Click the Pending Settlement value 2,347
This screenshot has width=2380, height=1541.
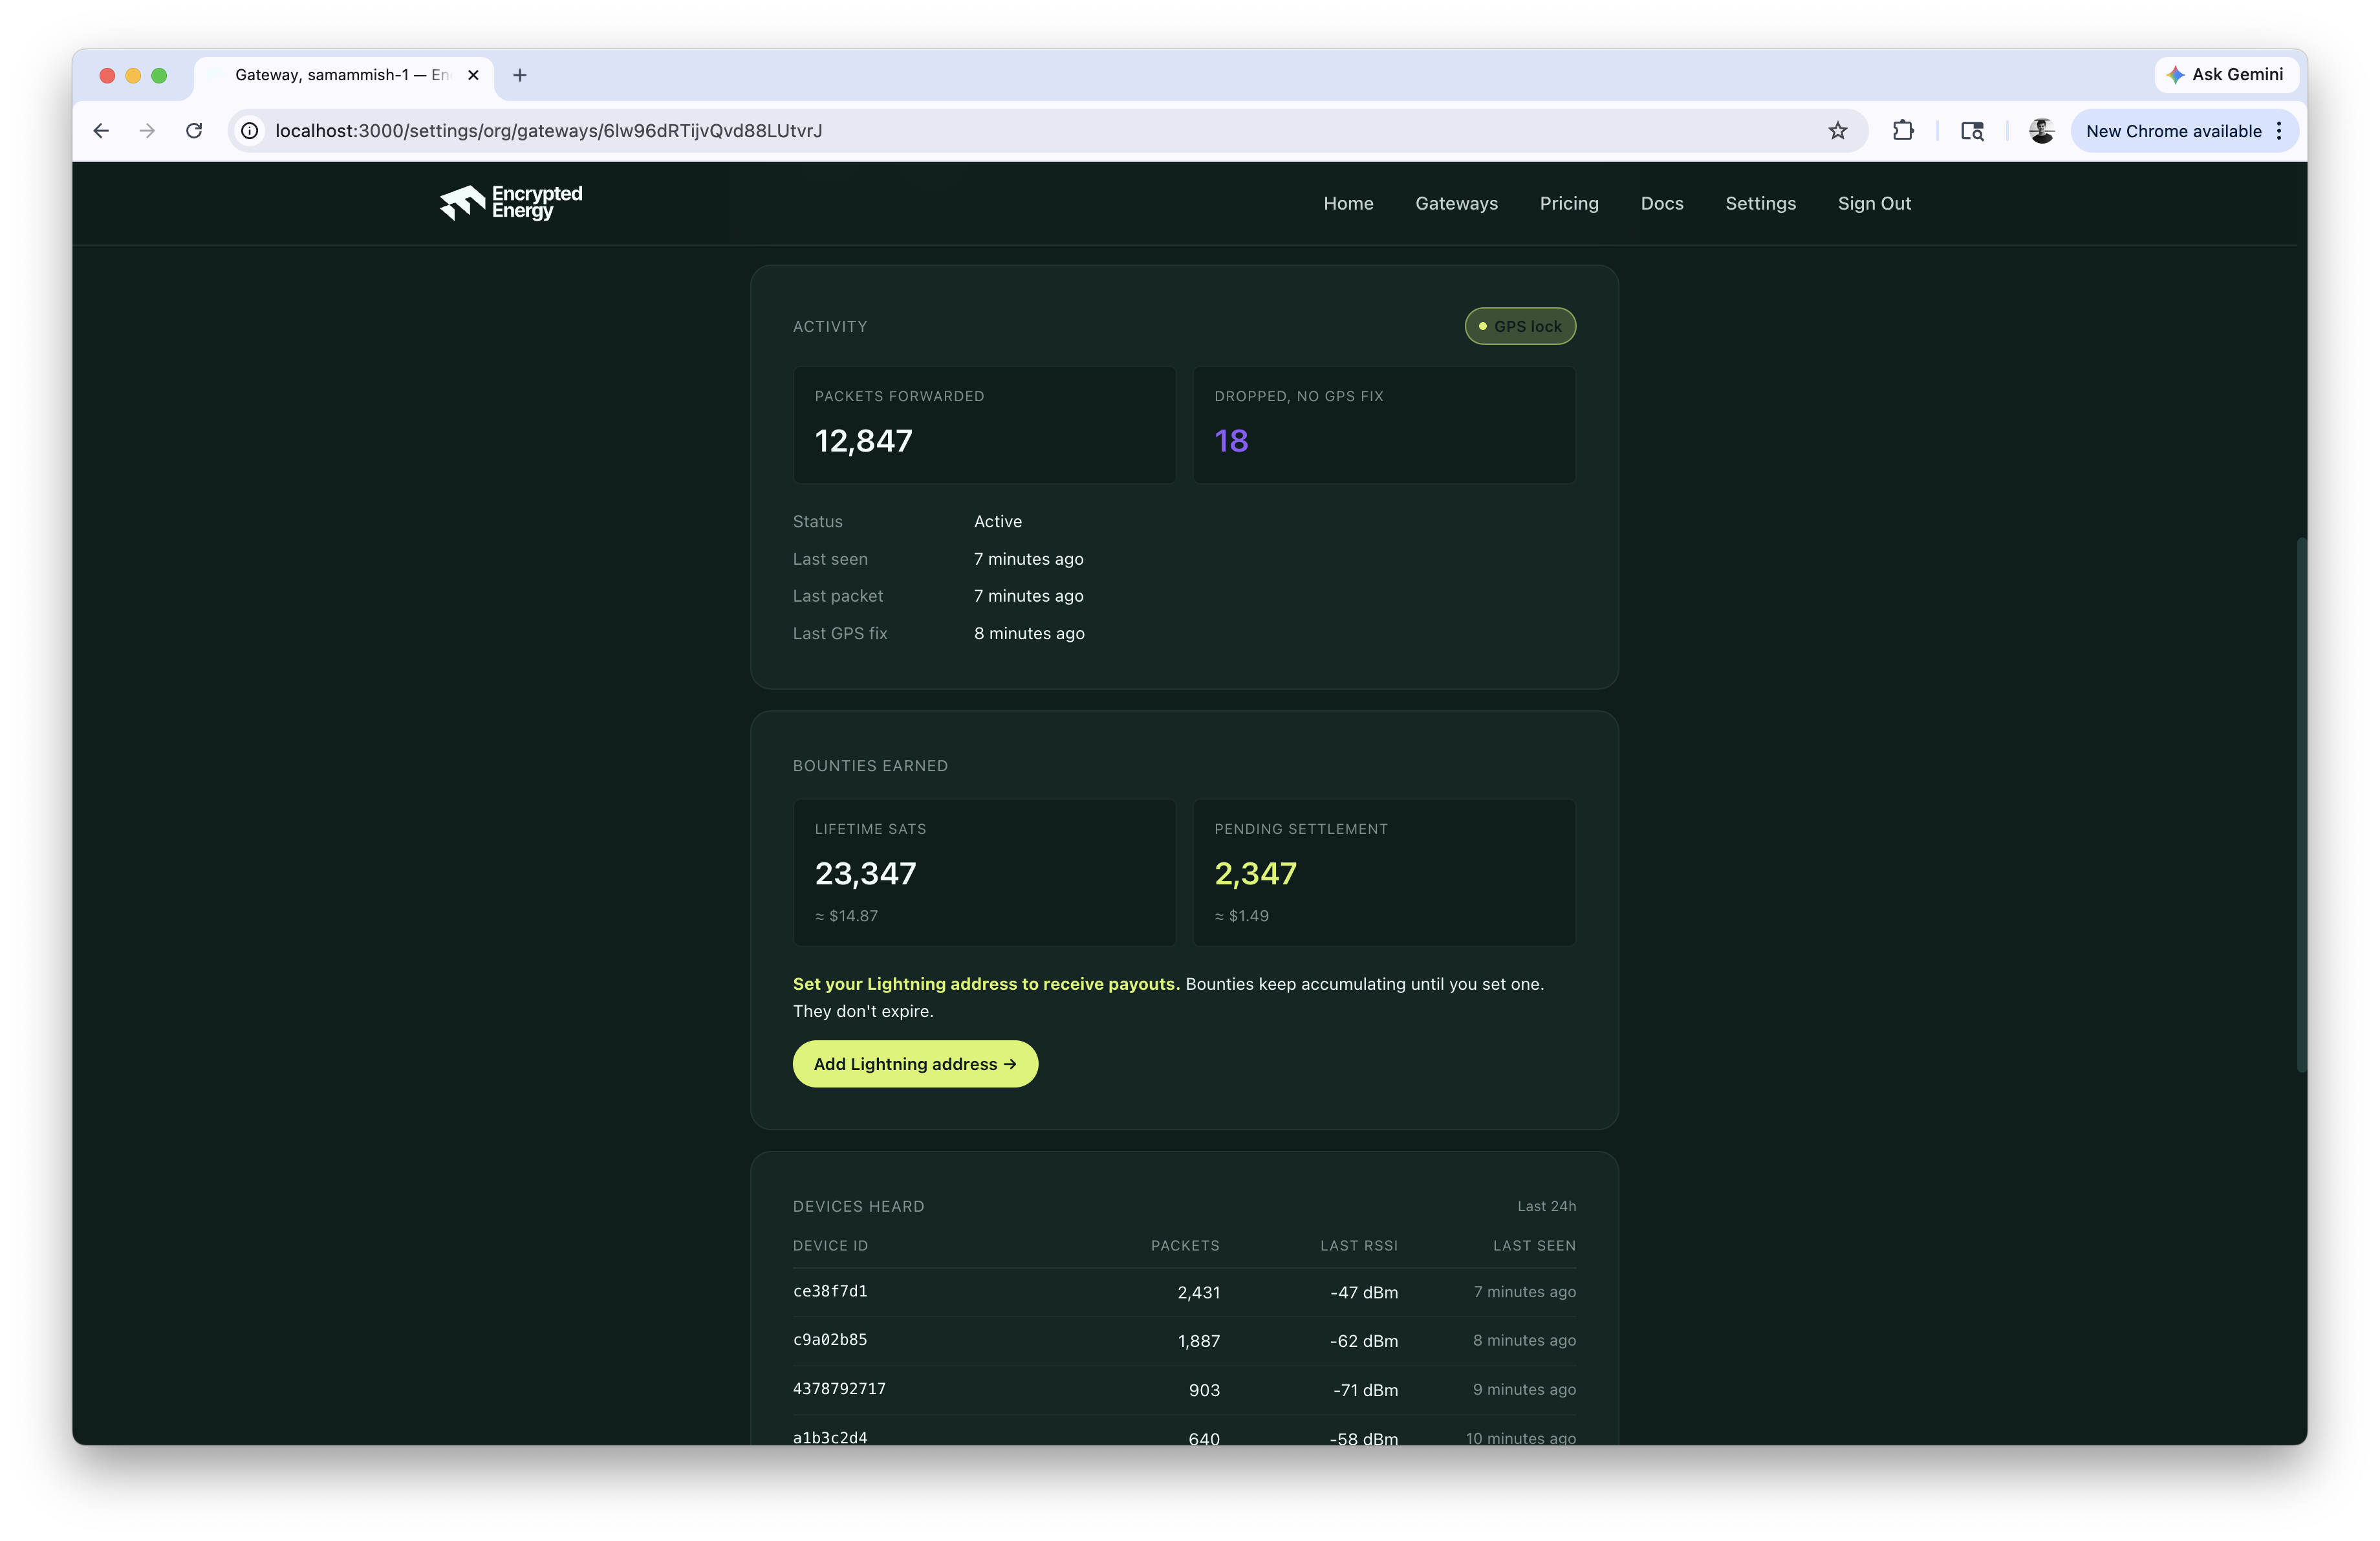[1255, 874]
